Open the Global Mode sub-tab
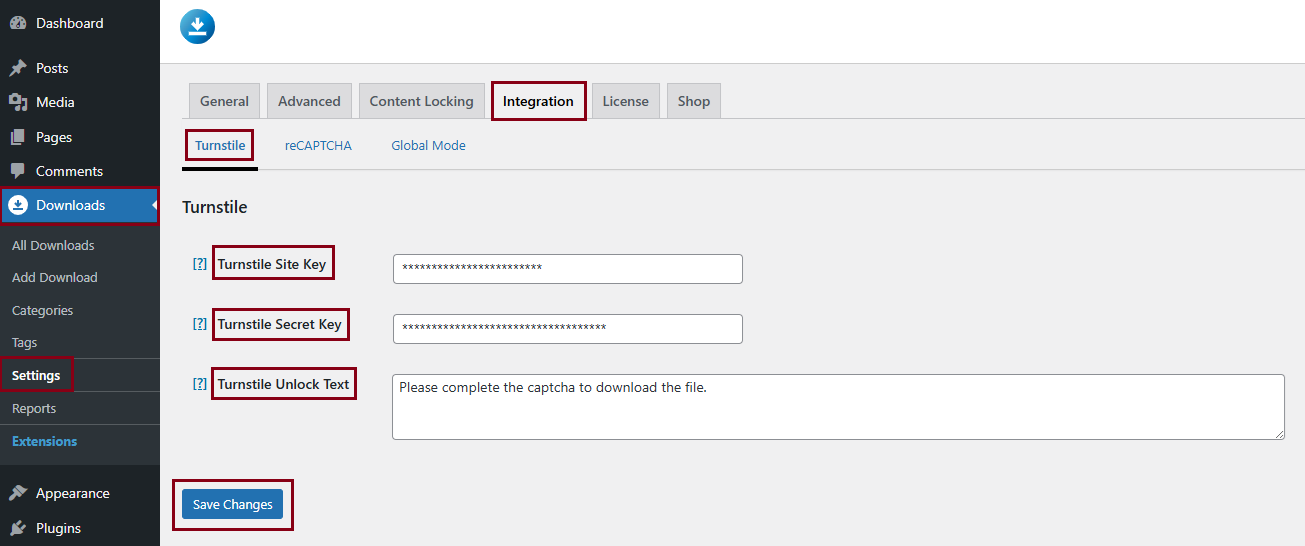This screenshot has height=546, width=1305. tap(428, 146)
